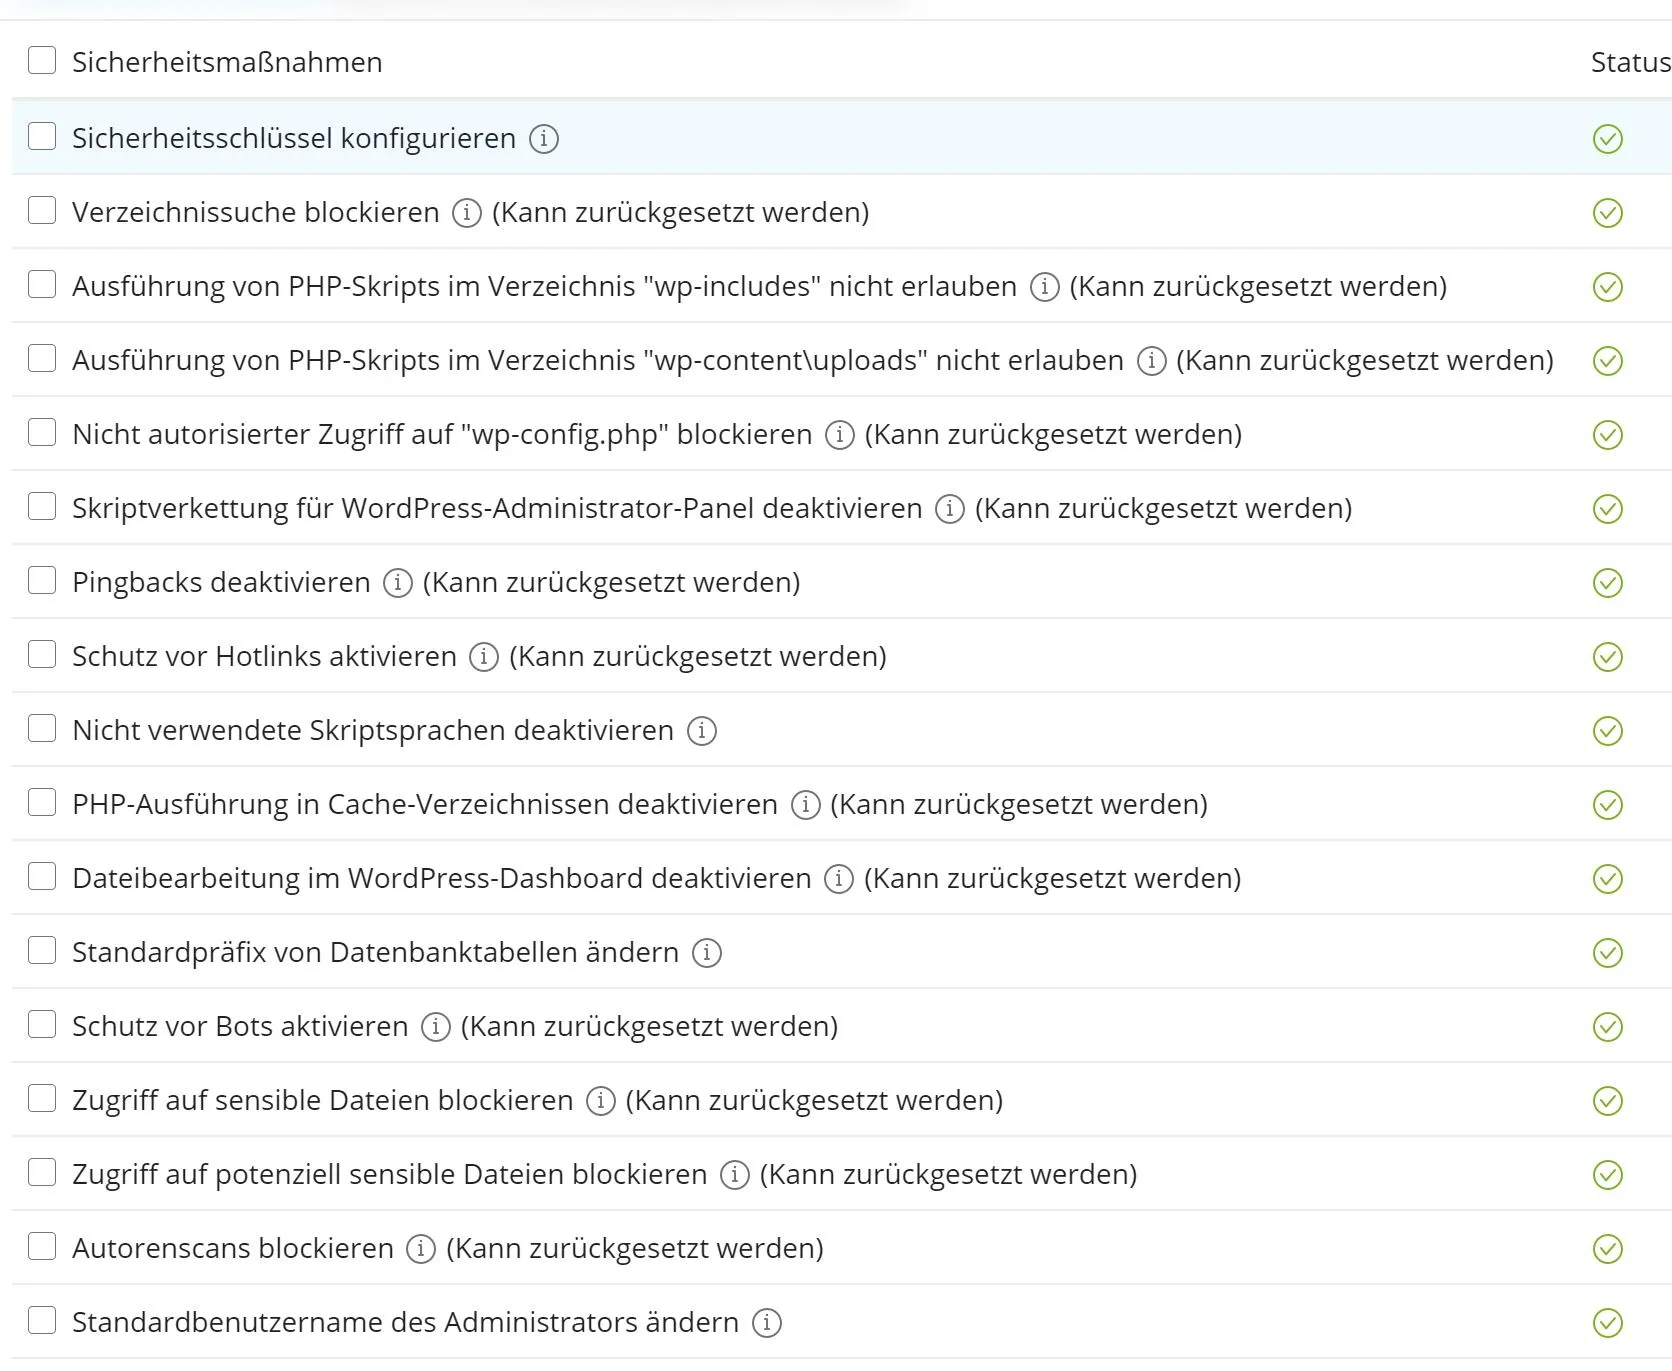Viewport: 1672px width, 1371px height.
Task: Click info icon for Standardbenutzername des Administrators
Action: [x=767, y=1322]
